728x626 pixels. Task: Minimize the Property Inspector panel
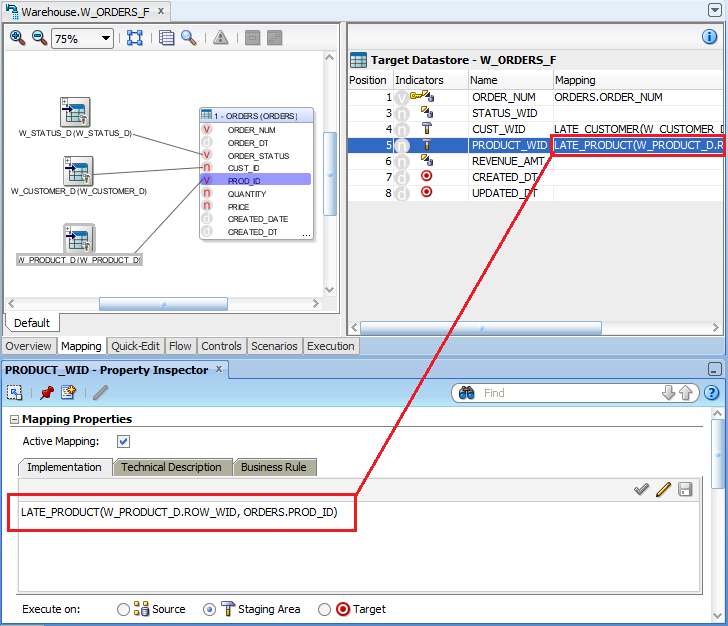(715, 369)
